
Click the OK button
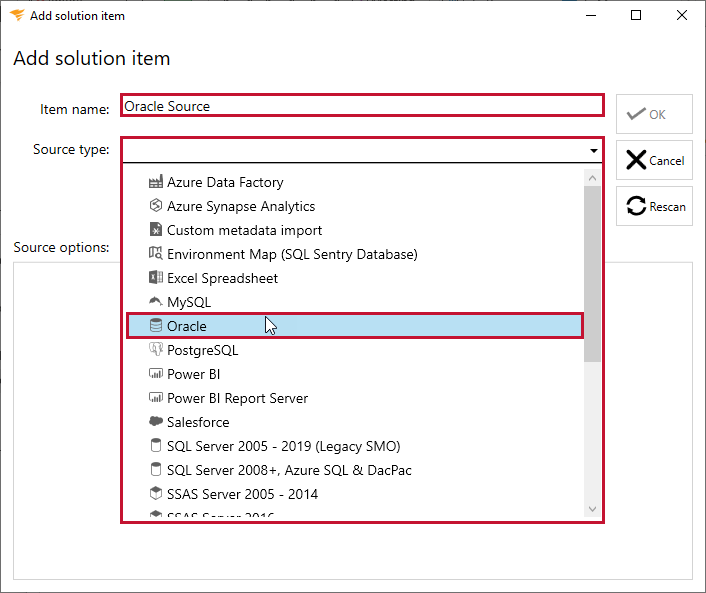[654, 114]
